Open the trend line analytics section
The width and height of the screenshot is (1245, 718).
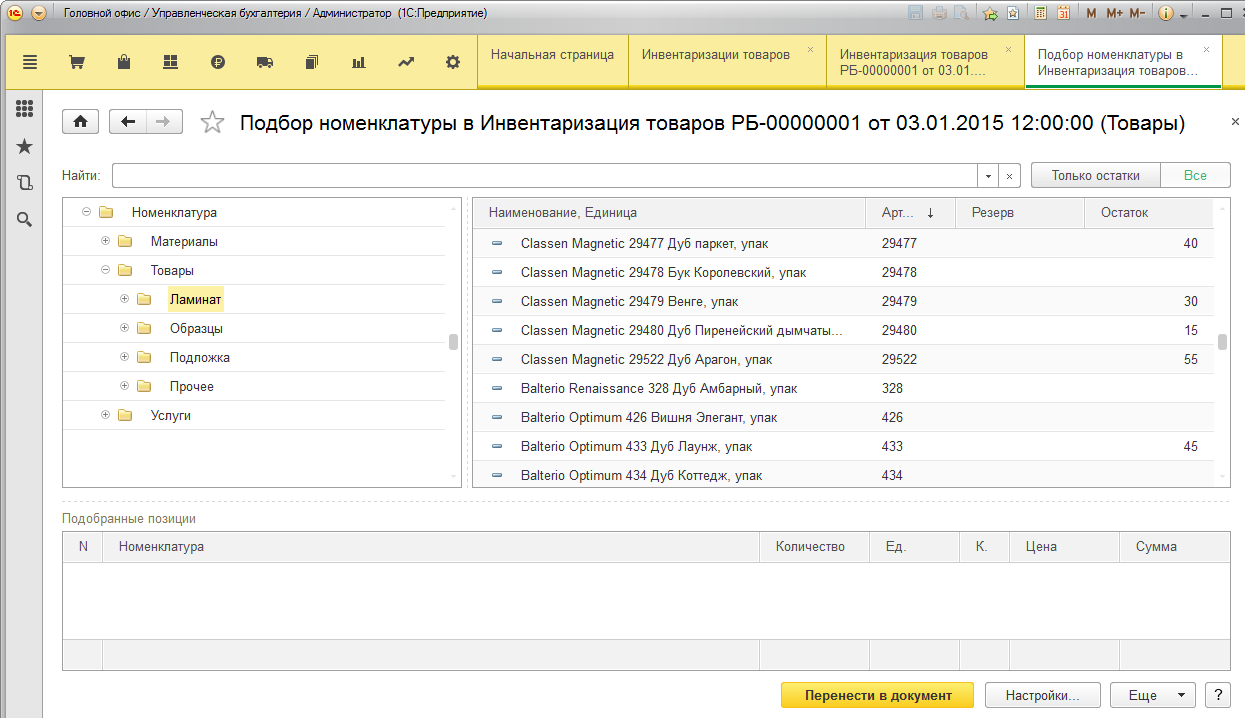pos(406,62)
